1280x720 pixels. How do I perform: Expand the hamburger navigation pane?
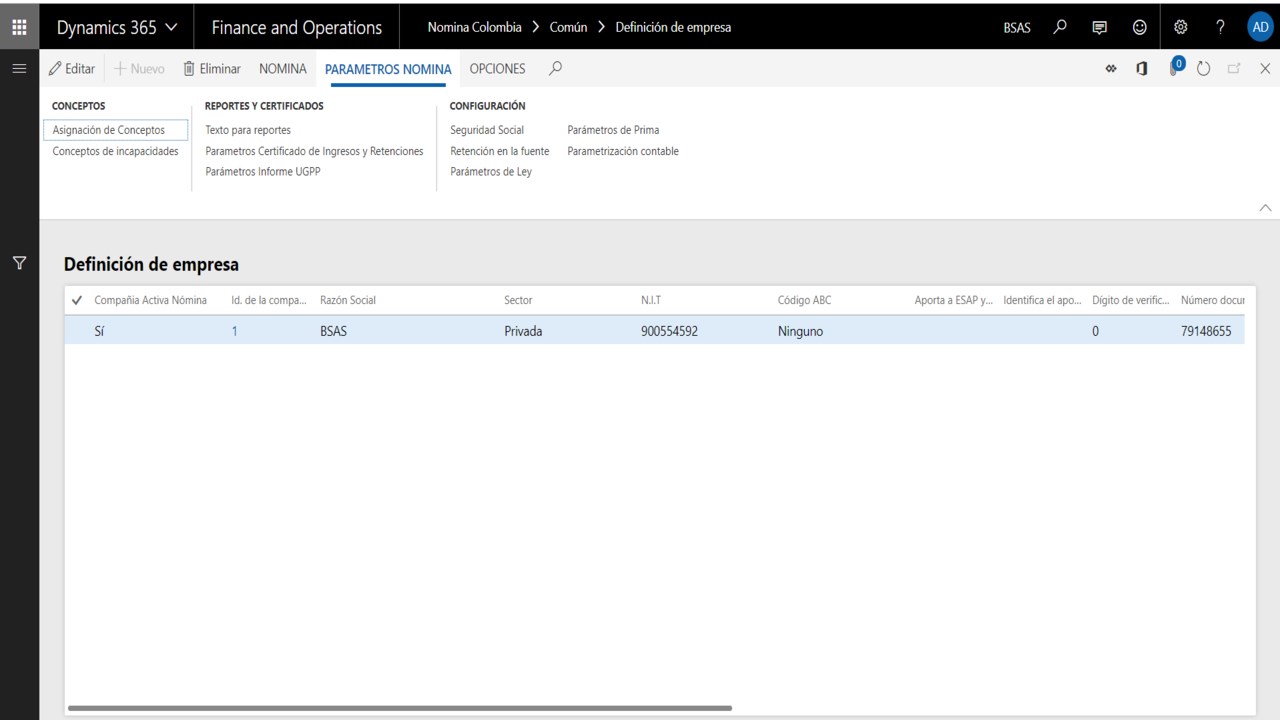pos(19,68)
